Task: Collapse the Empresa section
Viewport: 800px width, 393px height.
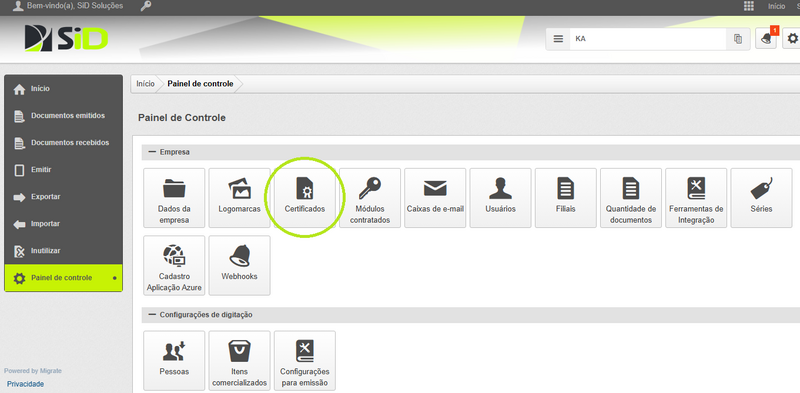Action: pyautogui.click(x=153, y=152)
